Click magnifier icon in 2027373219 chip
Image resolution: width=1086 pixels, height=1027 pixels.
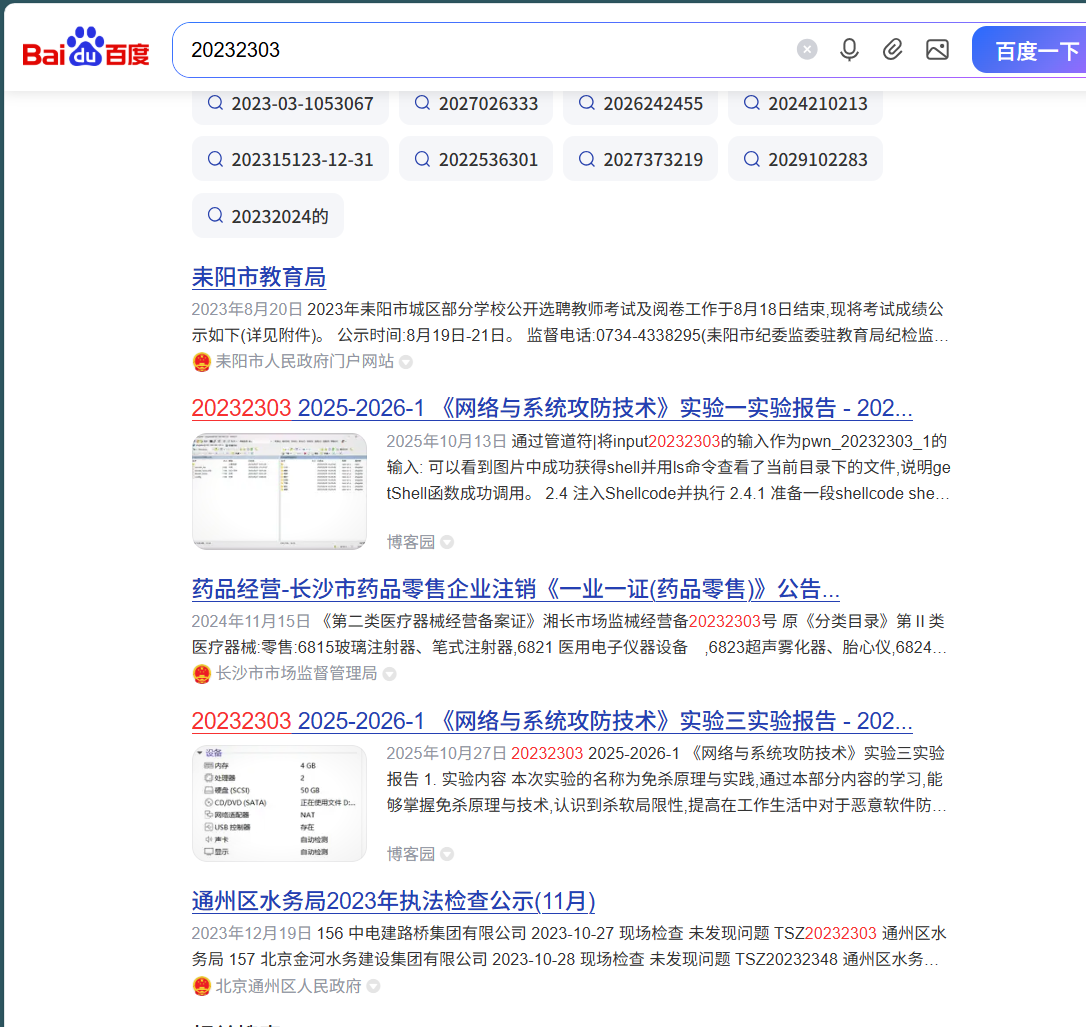coord(587,159)
